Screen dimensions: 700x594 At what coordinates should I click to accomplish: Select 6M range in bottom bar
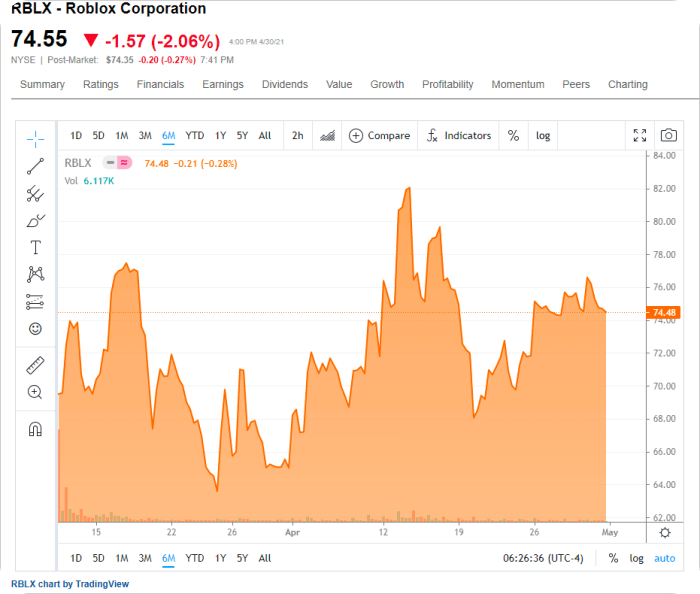coord(168,558)
